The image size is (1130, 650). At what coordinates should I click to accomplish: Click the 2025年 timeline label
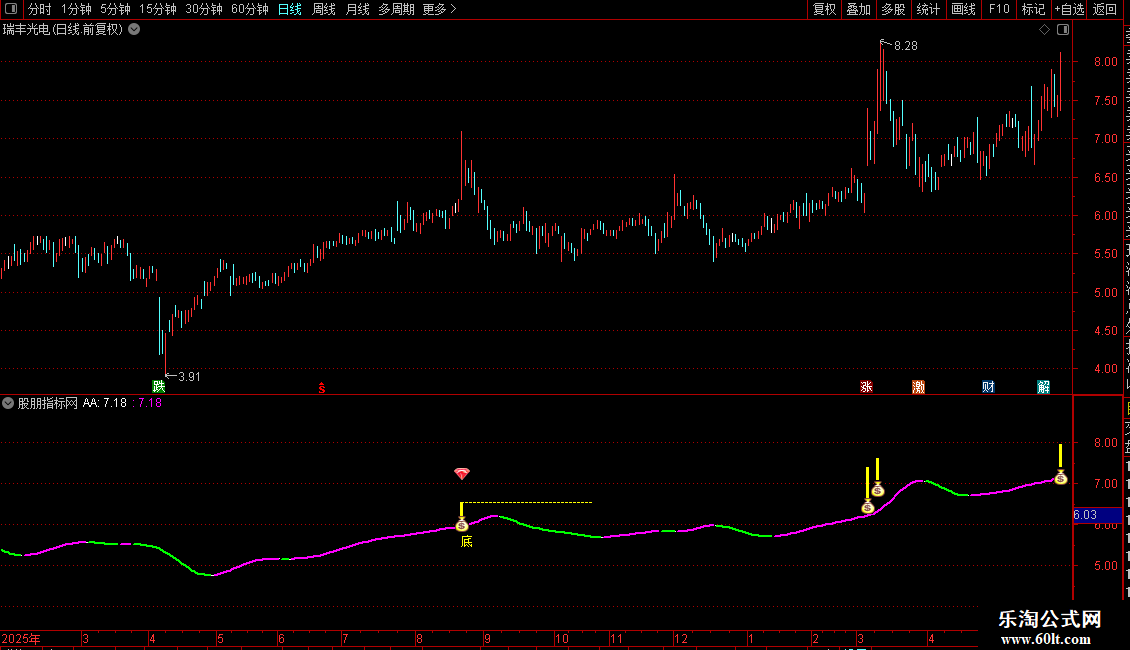click(21, 639)
